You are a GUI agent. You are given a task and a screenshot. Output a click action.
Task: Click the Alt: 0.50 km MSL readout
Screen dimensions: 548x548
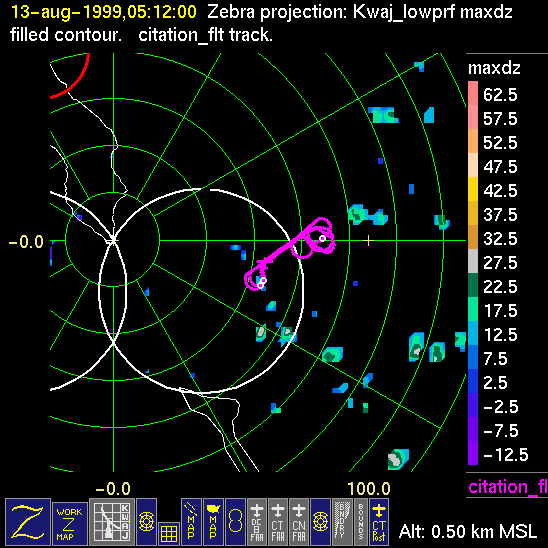pyautogui.click(x=468, y=531)
